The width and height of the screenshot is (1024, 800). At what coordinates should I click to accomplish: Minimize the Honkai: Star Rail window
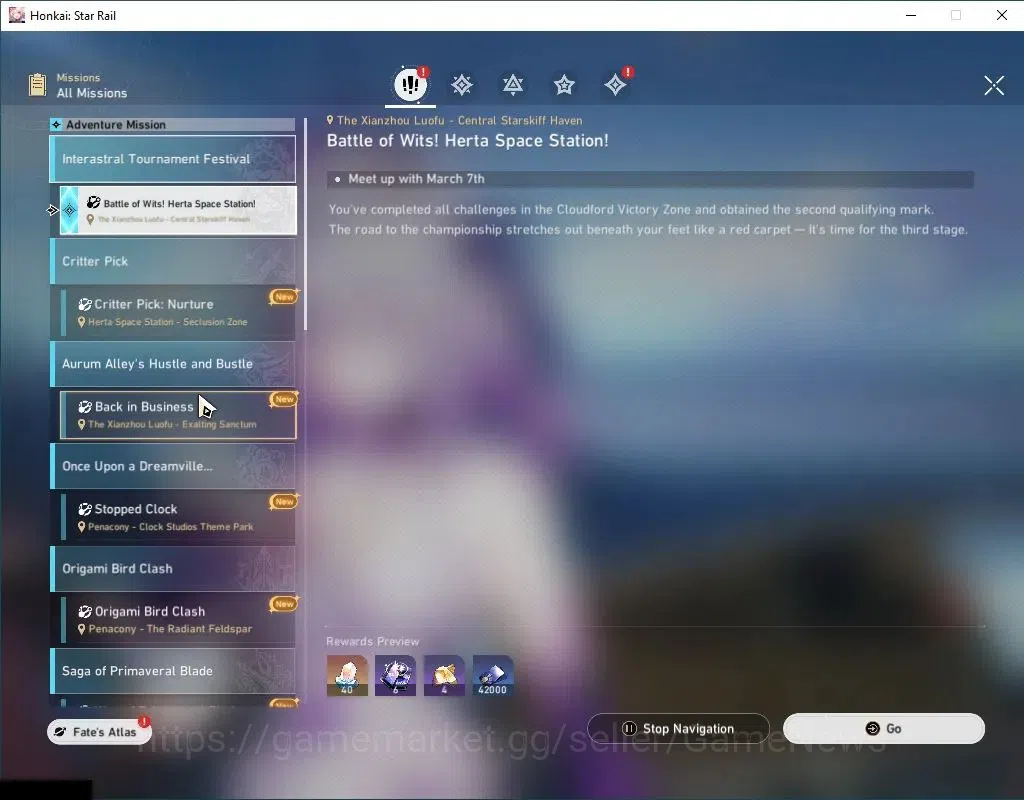911,15
